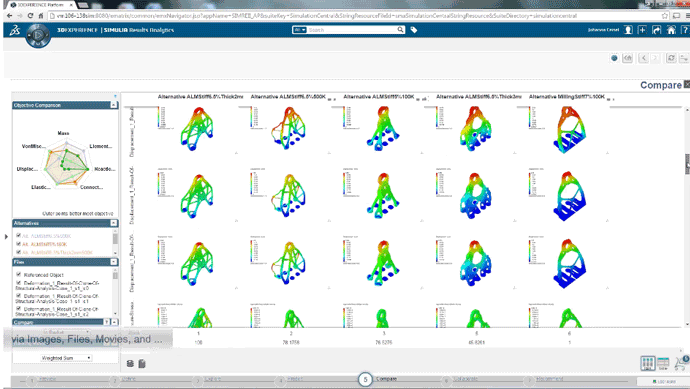Click the search magnifier icon

400,29
